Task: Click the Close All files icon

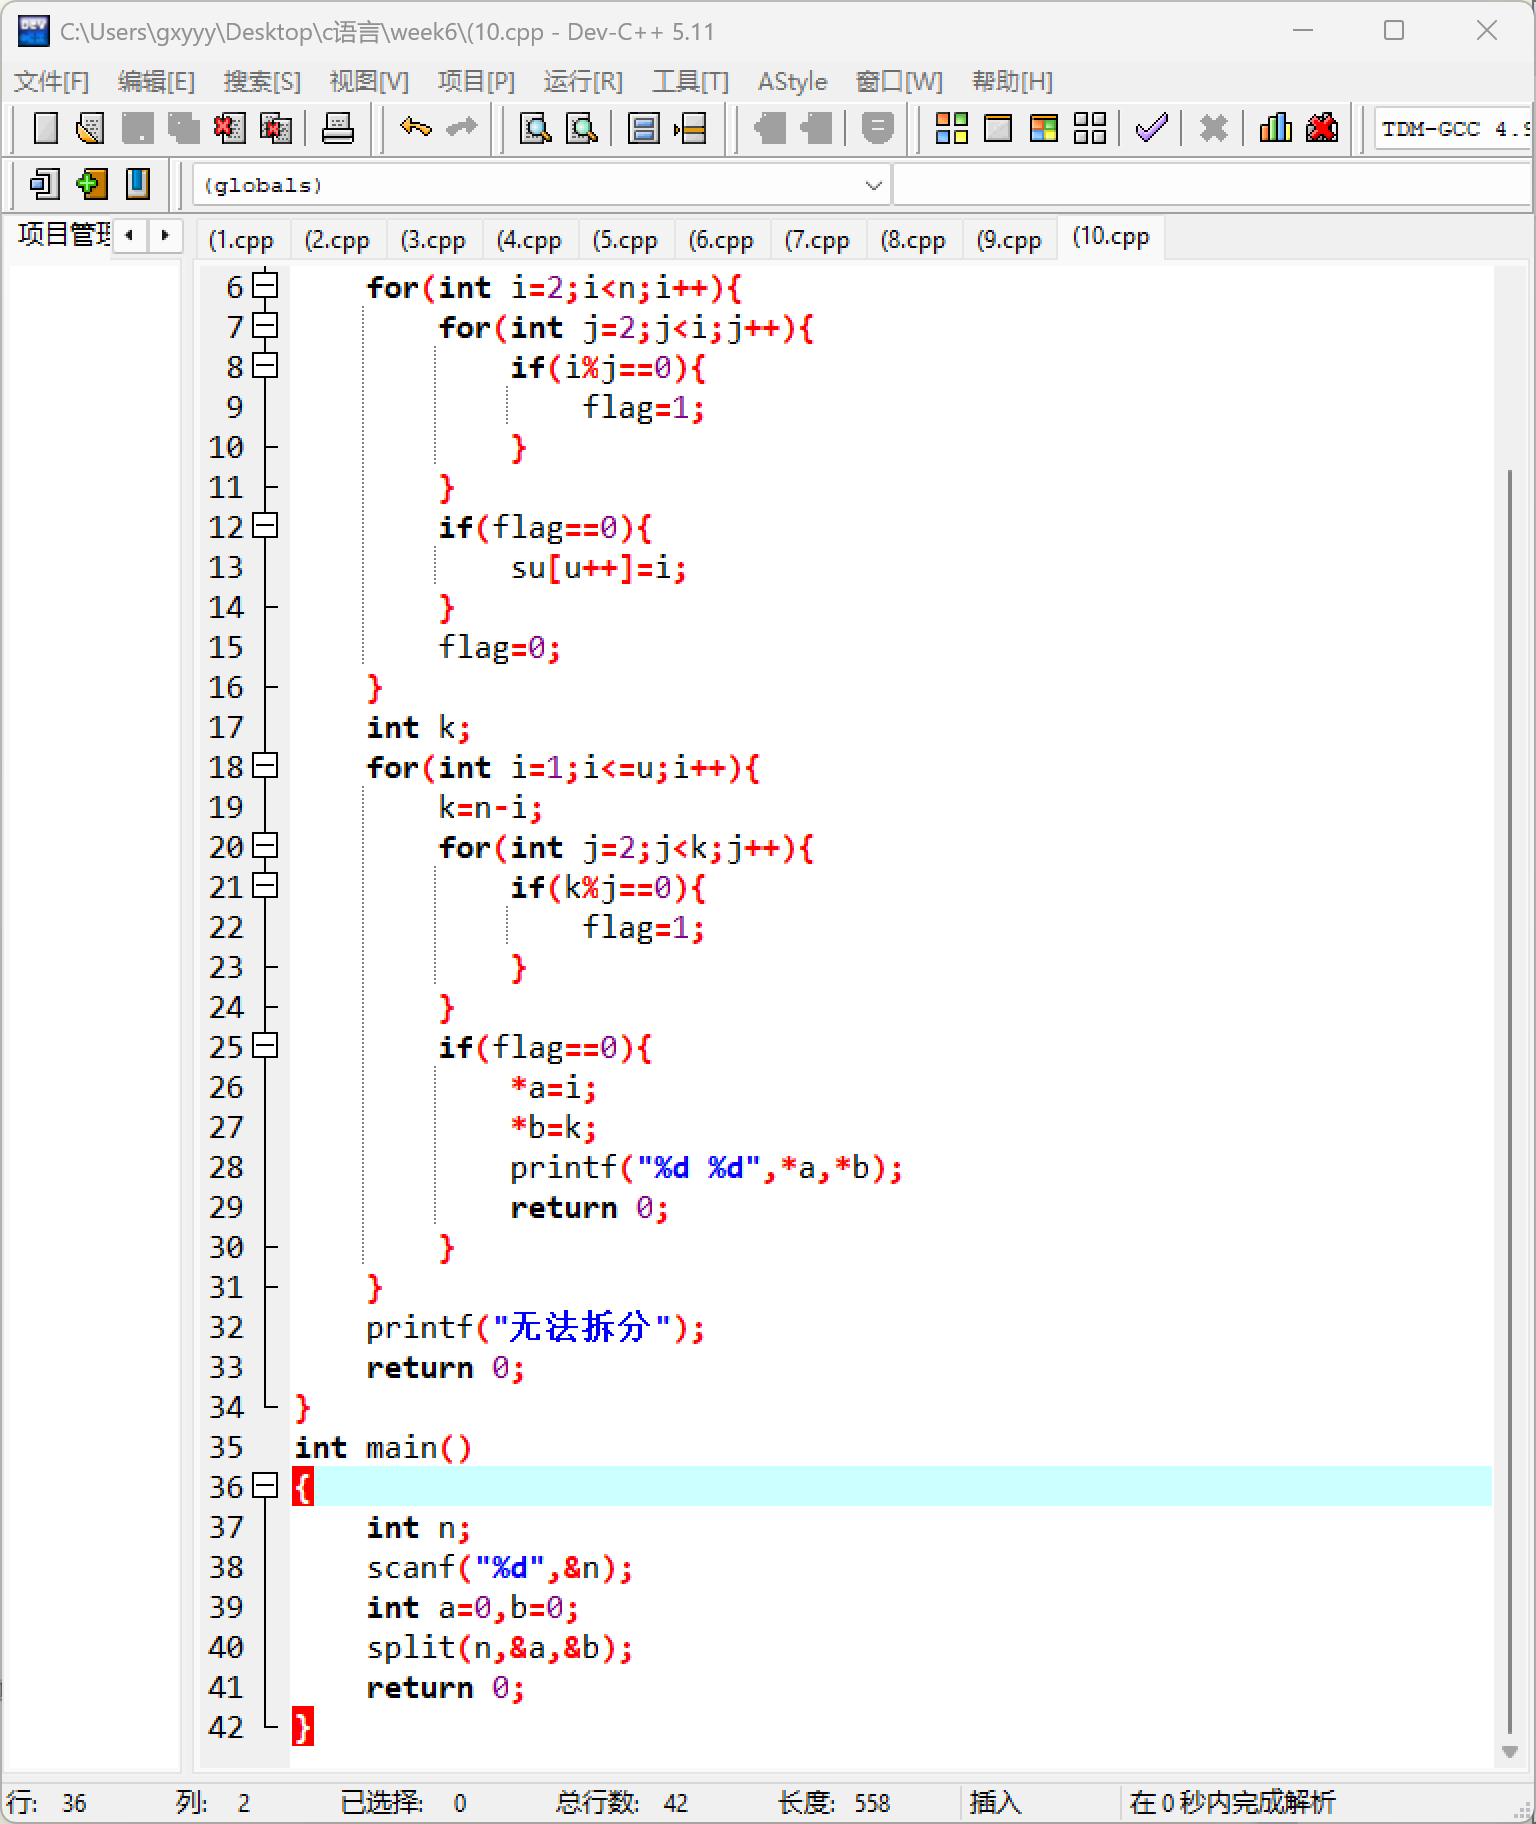Action: 275,128
